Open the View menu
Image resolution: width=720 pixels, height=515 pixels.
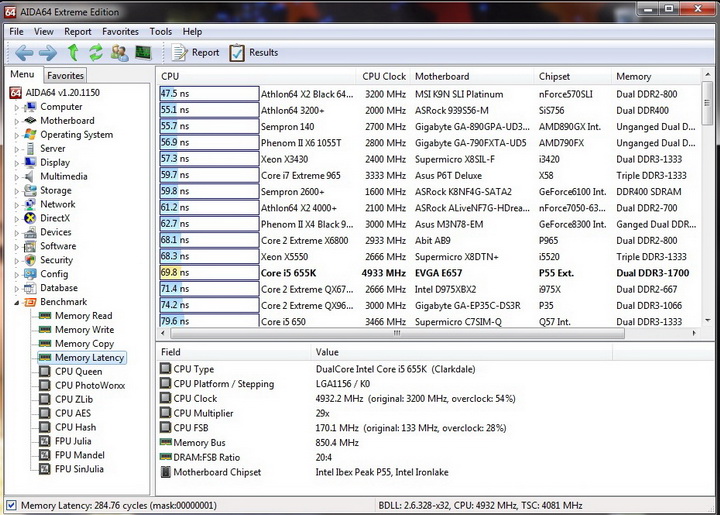[44, 32]
